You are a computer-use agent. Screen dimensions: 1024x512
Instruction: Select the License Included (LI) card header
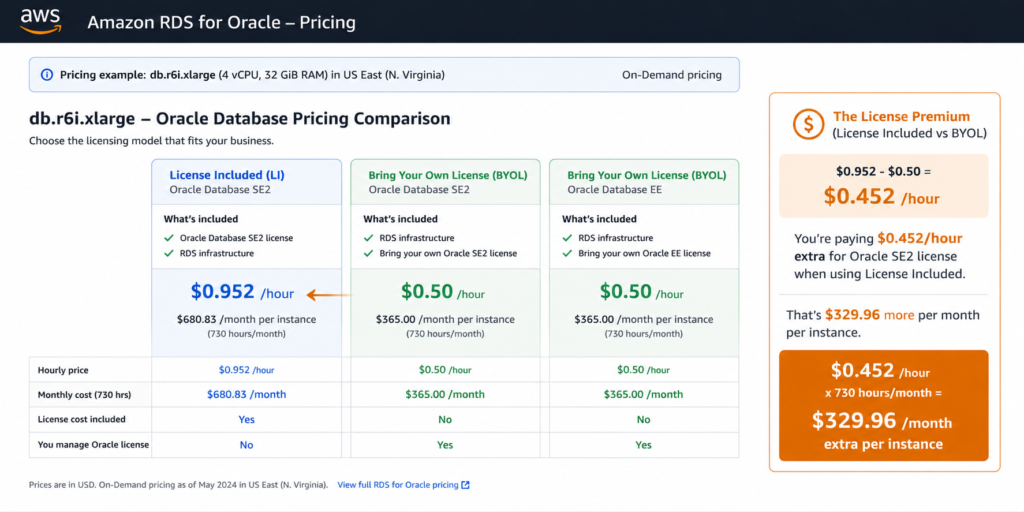246,182
